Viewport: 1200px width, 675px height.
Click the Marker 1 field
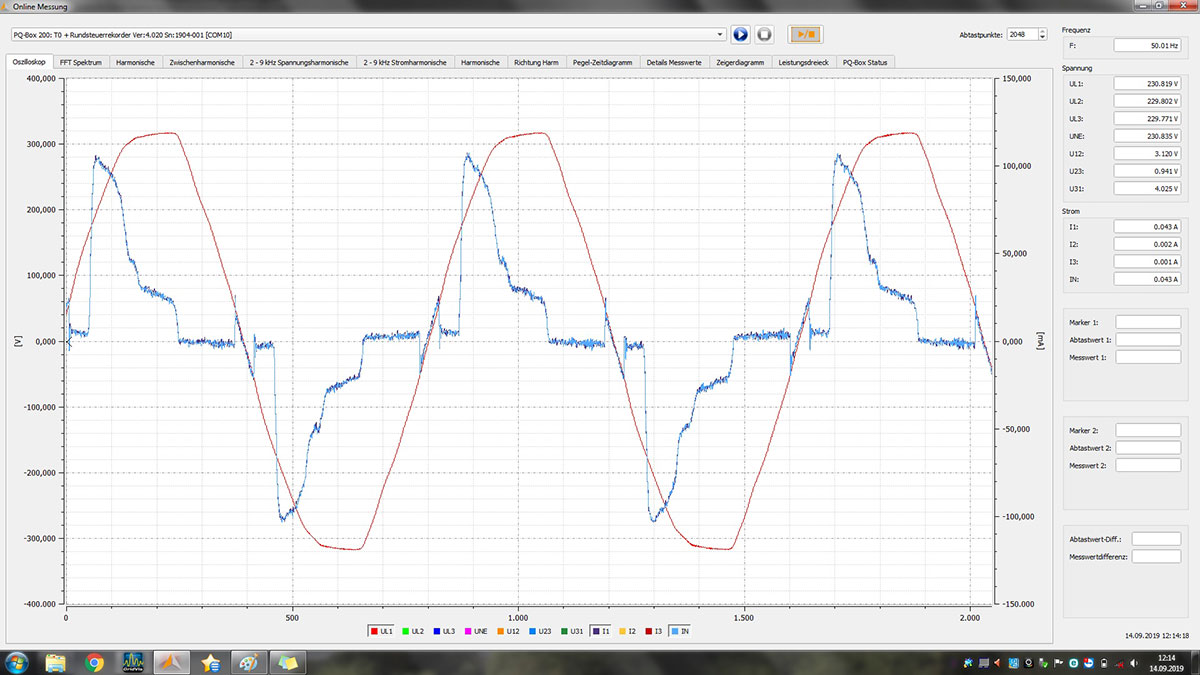(x=1148, y=321)
